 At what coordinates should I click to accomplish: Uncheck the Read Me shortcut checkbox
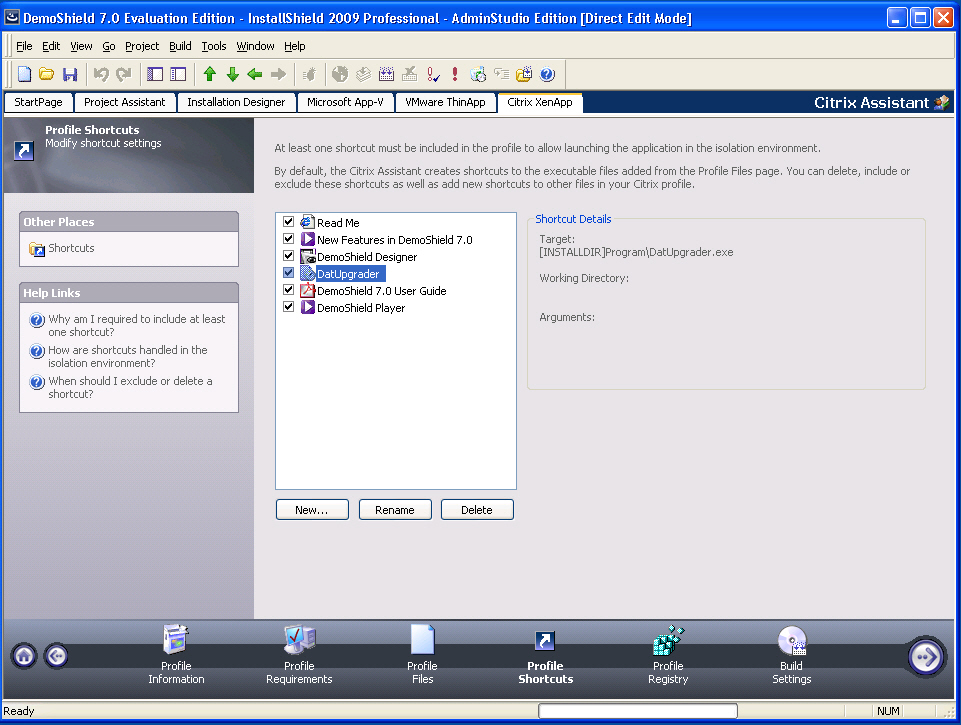(289, 222)
